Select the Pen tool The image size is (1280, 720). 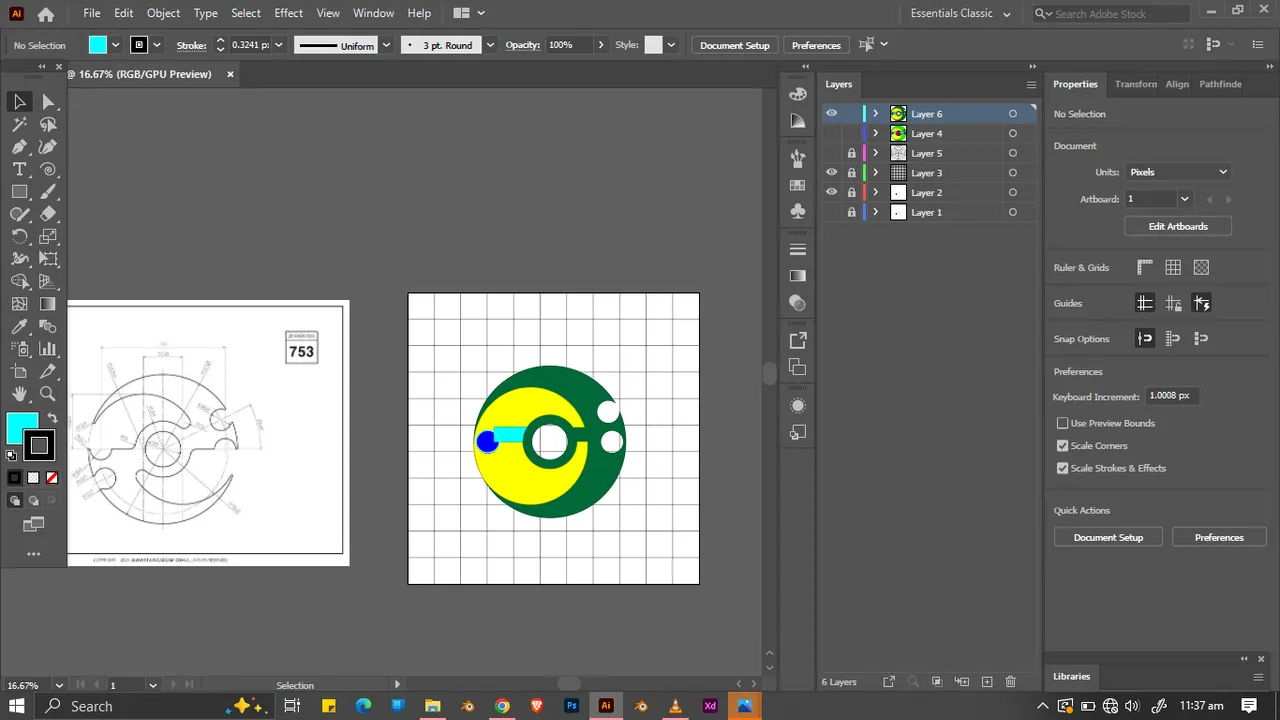(19, 147)
